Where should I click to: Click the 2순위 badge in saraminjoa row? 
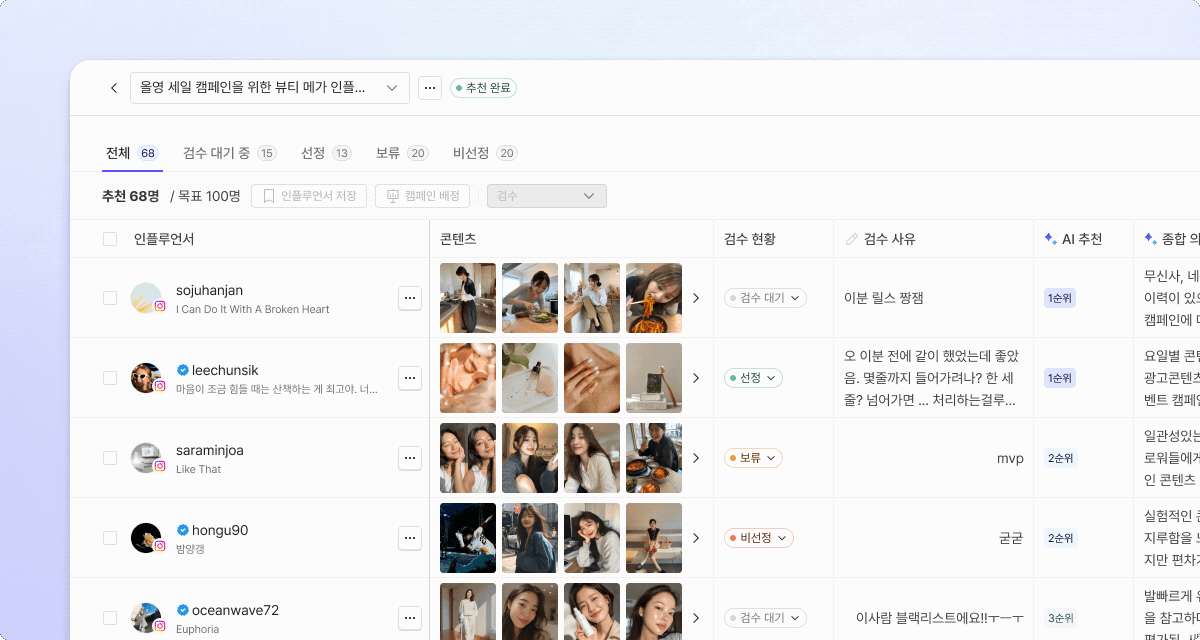1060,458
